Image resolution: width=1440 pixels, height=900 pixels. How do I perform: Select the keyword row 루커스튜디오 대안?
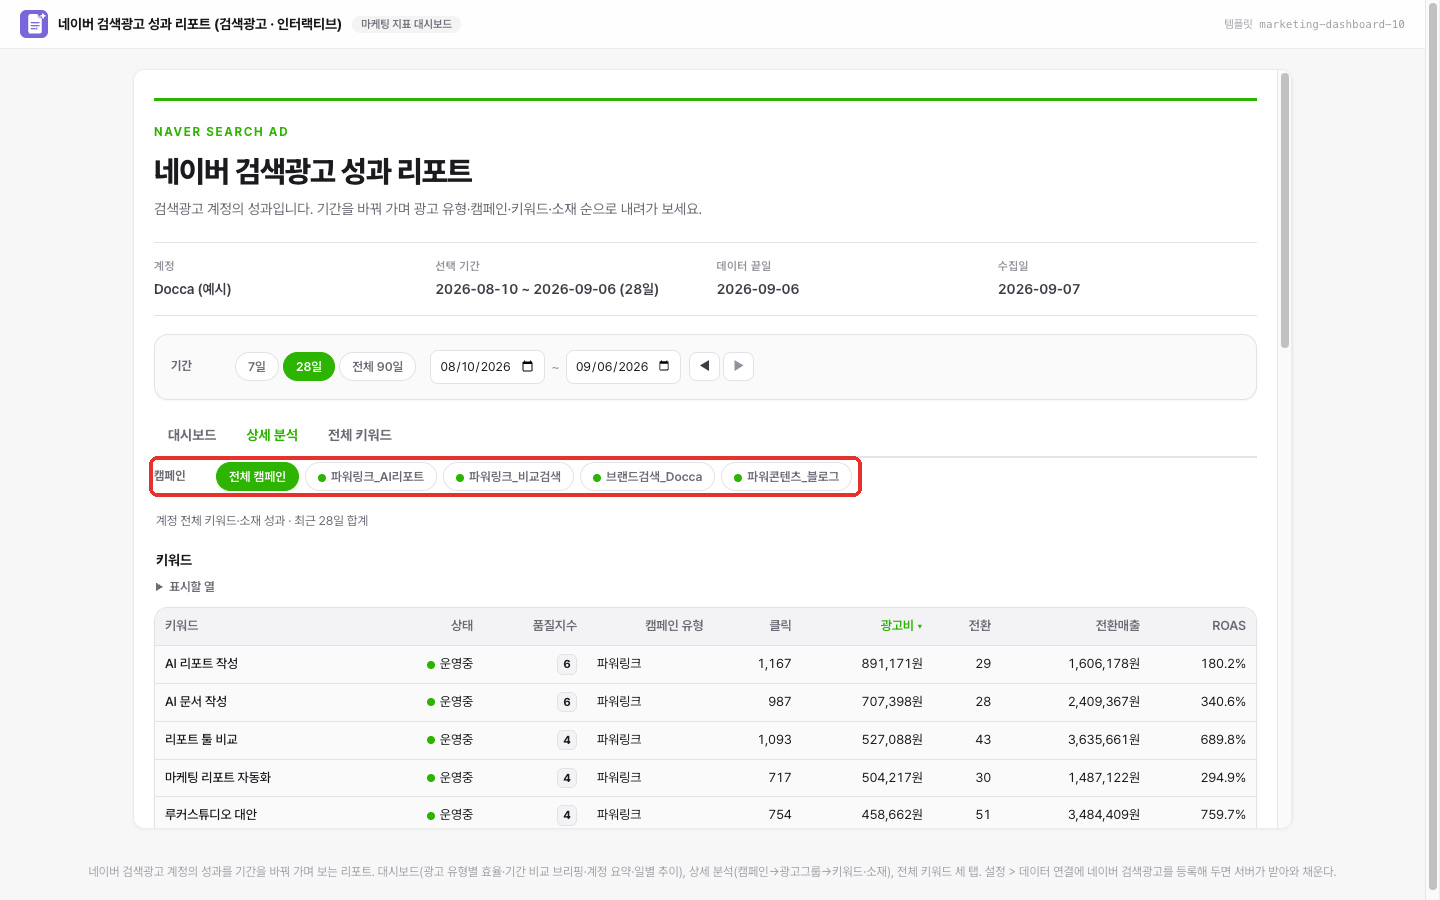pos(705,813)
